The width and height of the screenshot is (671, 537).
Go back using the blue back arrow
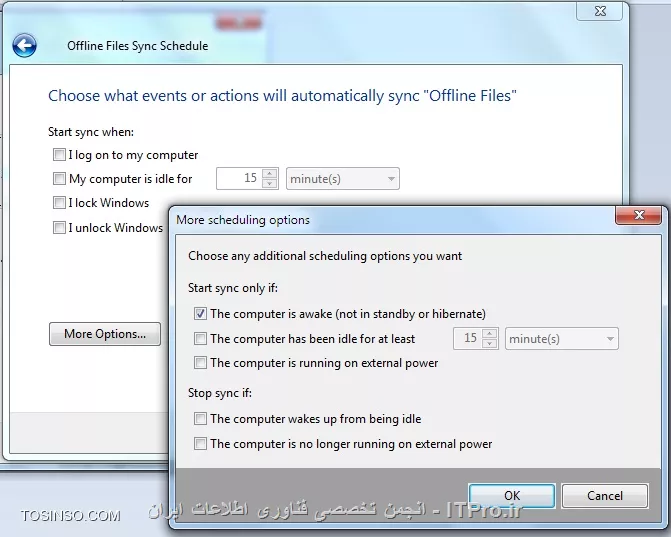[24, 45]
